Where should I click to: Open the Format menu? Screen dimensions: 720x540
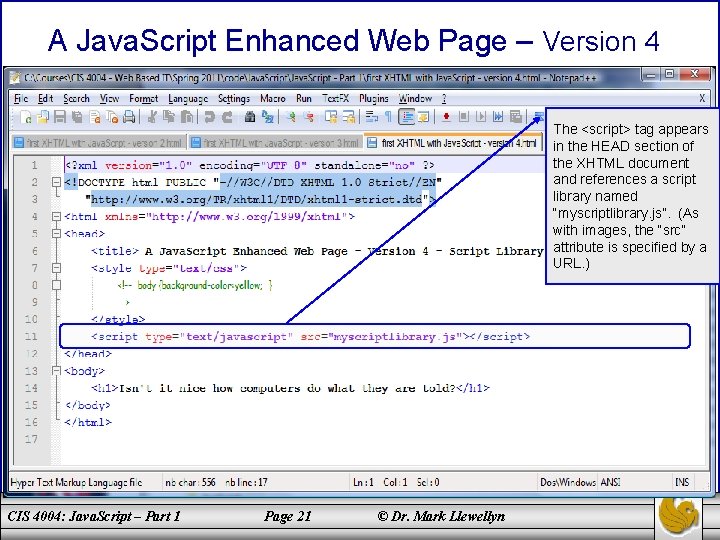(143, 99)
